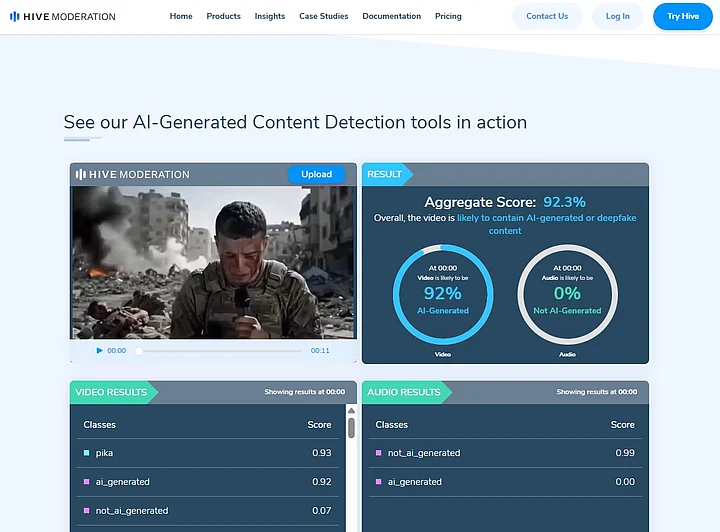Click the Contact Us button
The image size is (720, 532).
pyautogui.click(x=547, y=17)
